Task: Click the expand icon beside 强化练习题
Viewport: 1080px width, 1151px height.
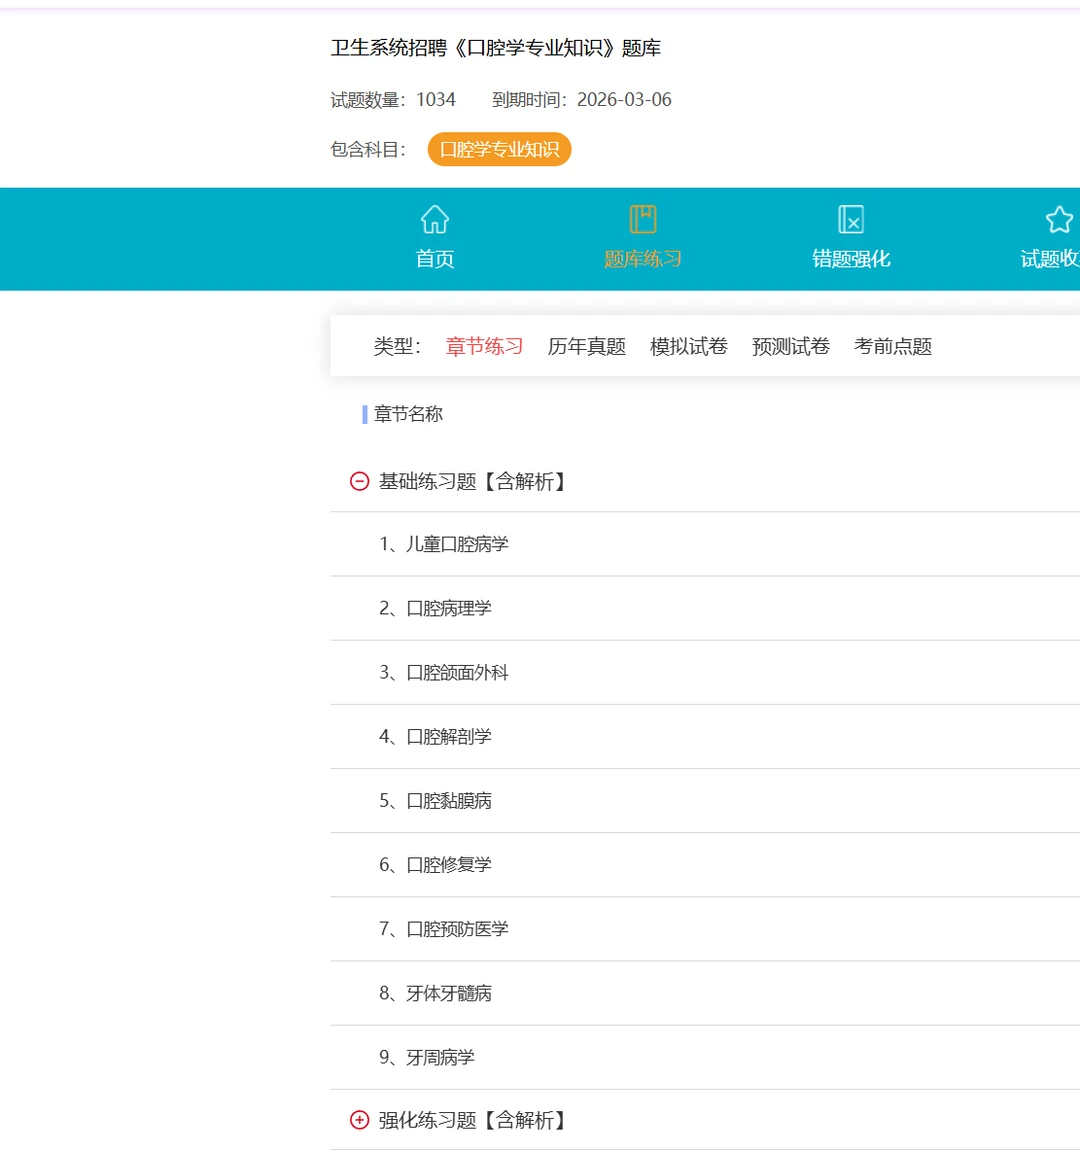Action: [359, 1120]
